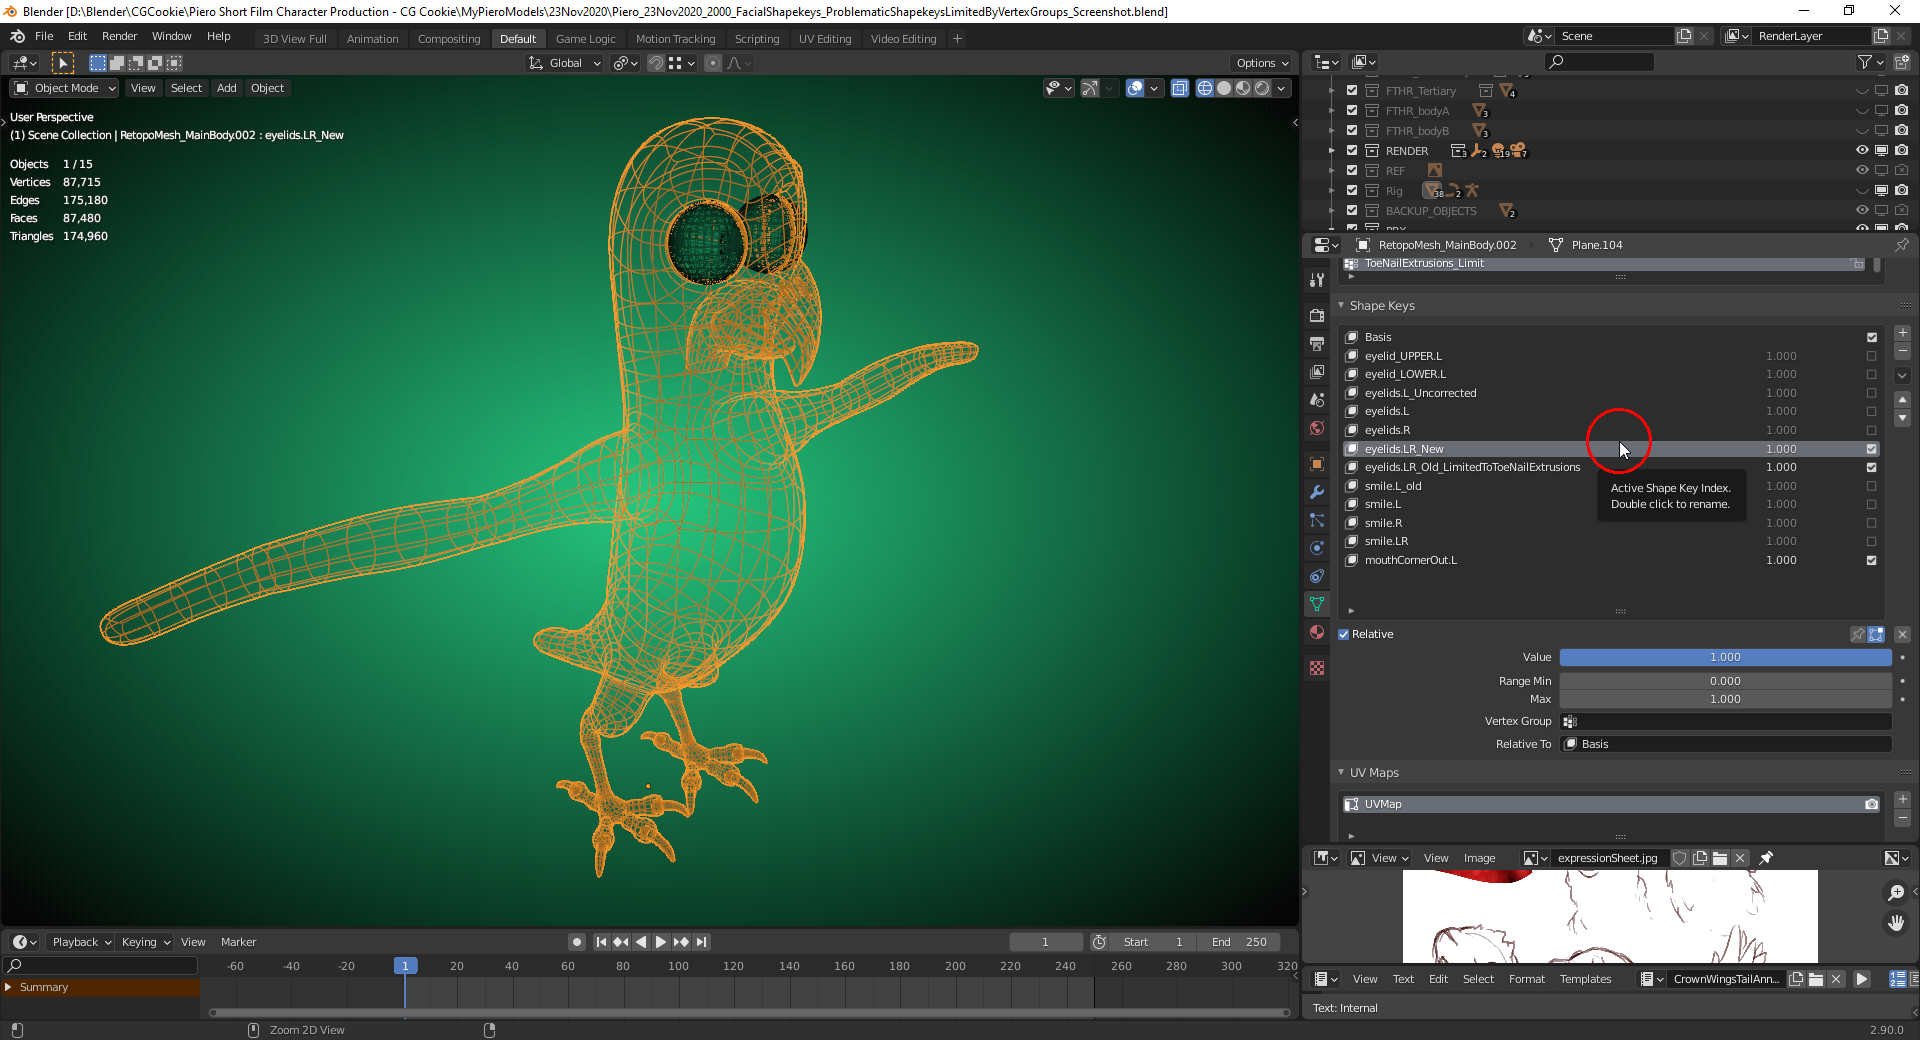
Task: Select the smile.LR shape key
Action: 1386,541
